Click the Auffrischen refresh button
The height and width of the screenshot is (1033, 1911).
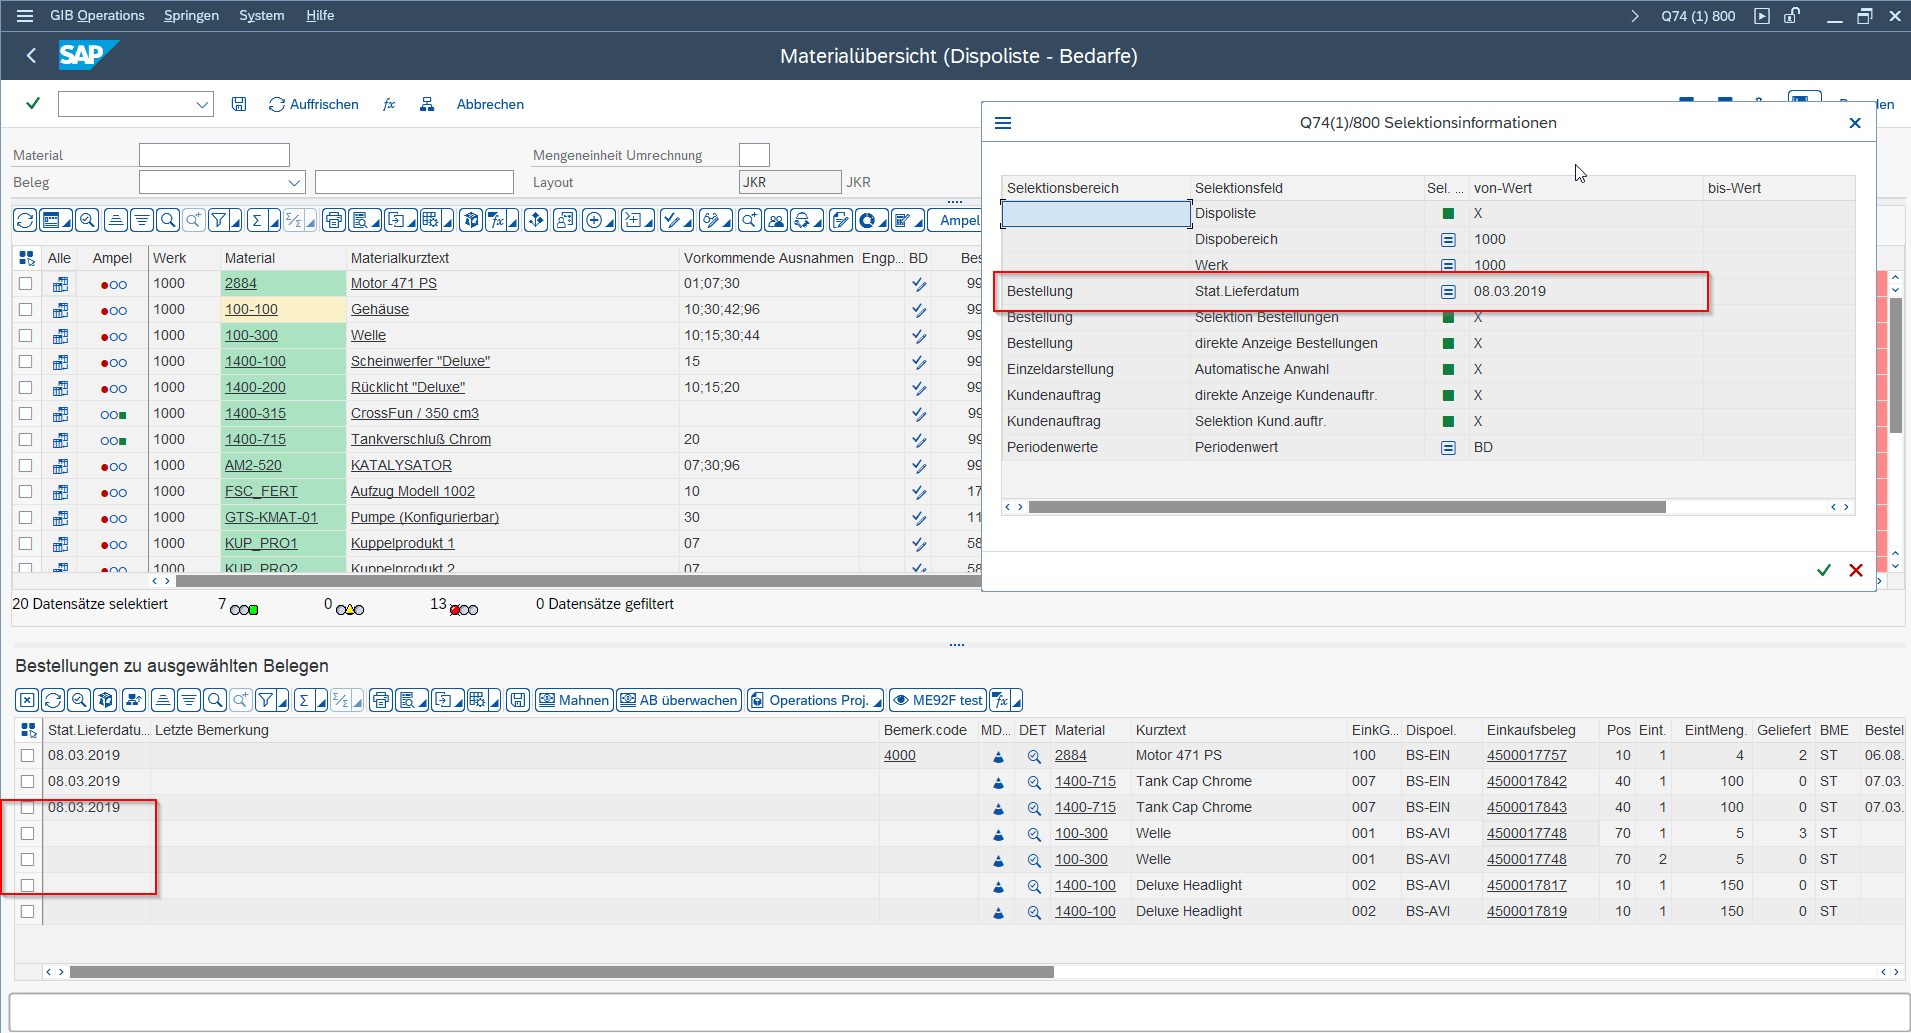[x=314, y=104]
